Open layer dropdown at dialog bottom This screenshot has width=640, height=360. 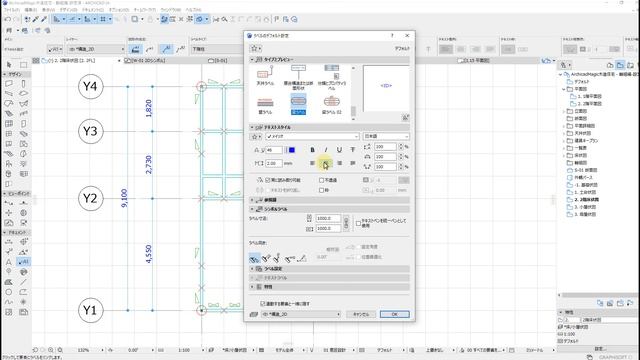click(301, 314)
